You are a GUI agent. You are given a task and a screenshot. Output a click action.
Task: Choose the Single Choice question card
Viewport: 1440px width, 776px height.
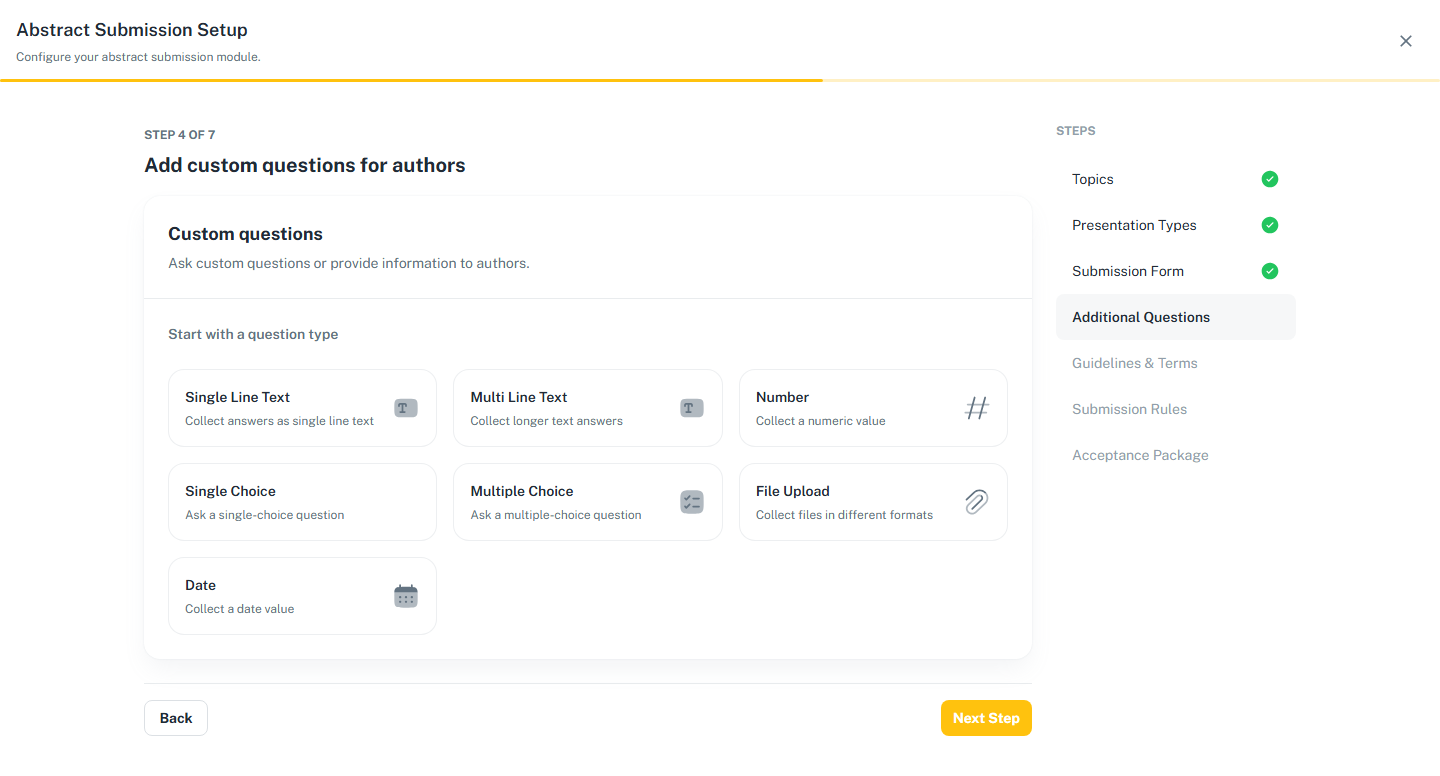(x=302, y=502)
